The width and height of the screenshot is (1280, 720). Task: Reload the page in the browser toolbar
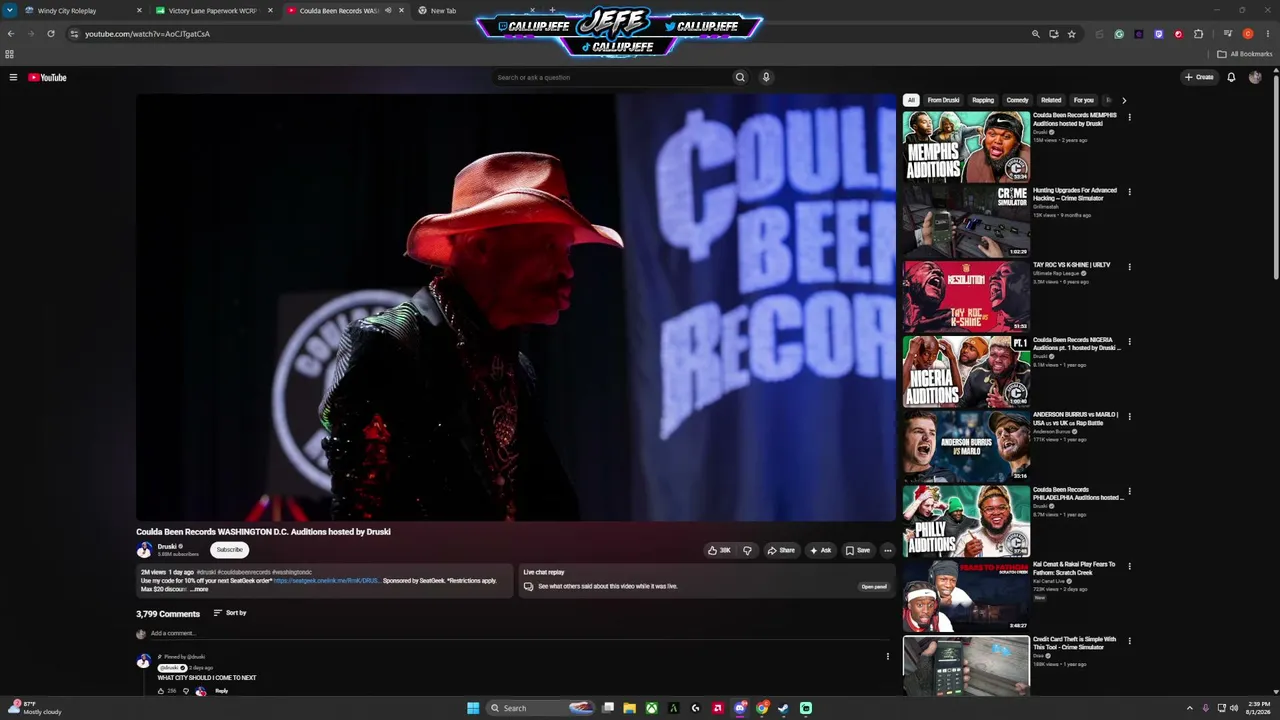(x=51, y=34)
